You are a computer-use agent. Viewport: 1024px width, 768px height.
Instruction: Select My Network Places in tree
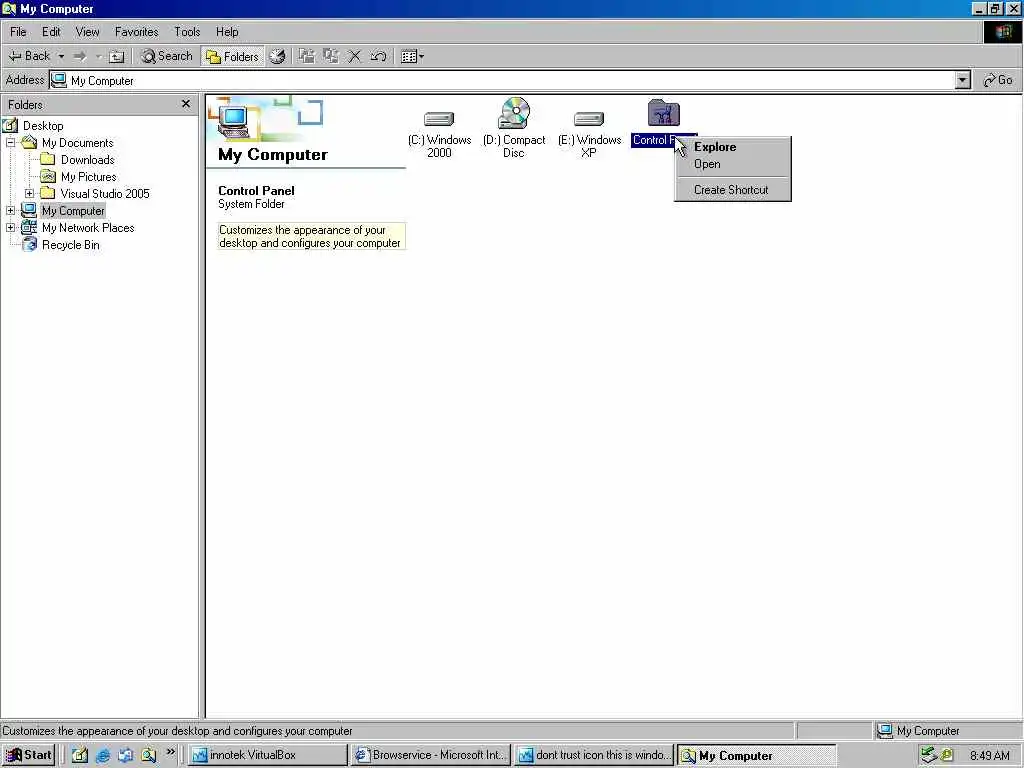tap(88, 227)
